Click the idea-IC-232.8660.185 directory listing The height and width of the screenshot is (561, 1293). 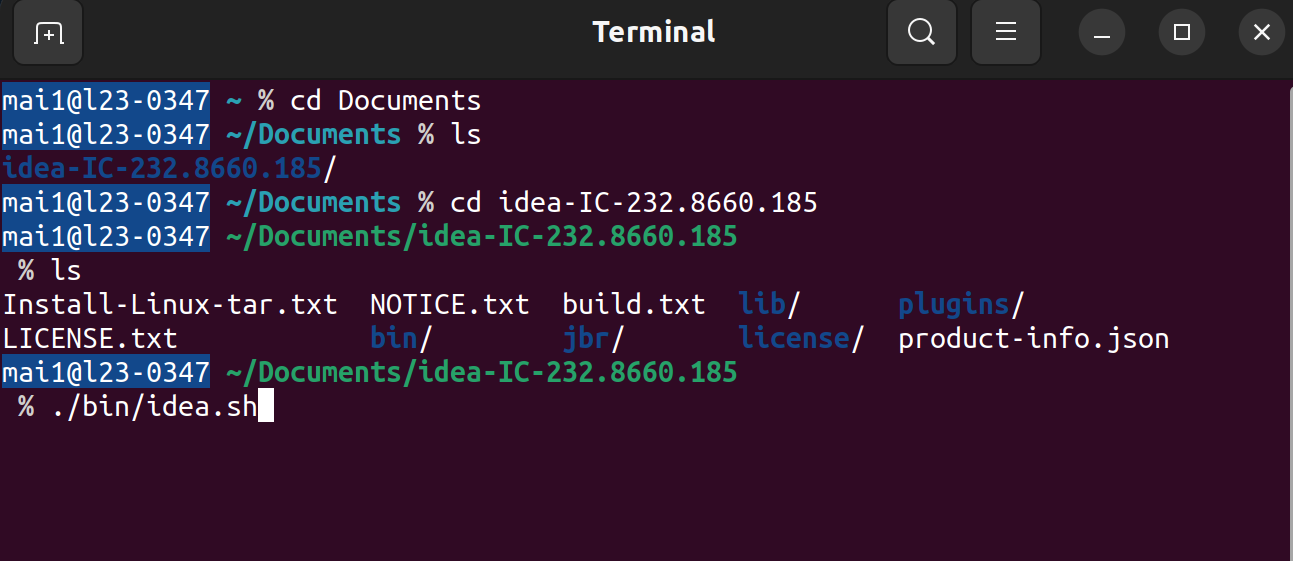tap(162, 168)
